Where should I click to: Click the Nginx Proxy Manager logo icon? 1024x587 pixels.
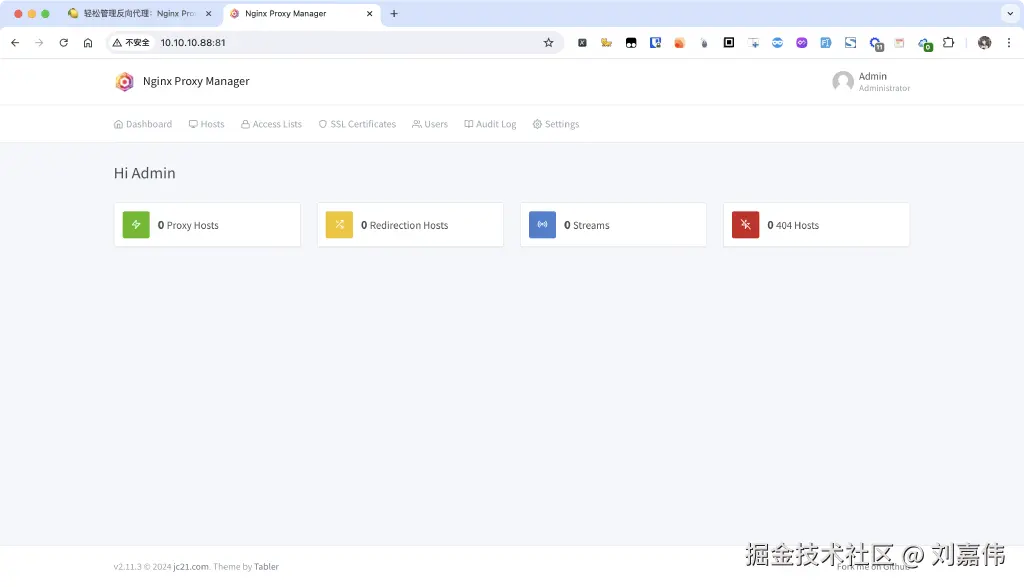[124, 82]
